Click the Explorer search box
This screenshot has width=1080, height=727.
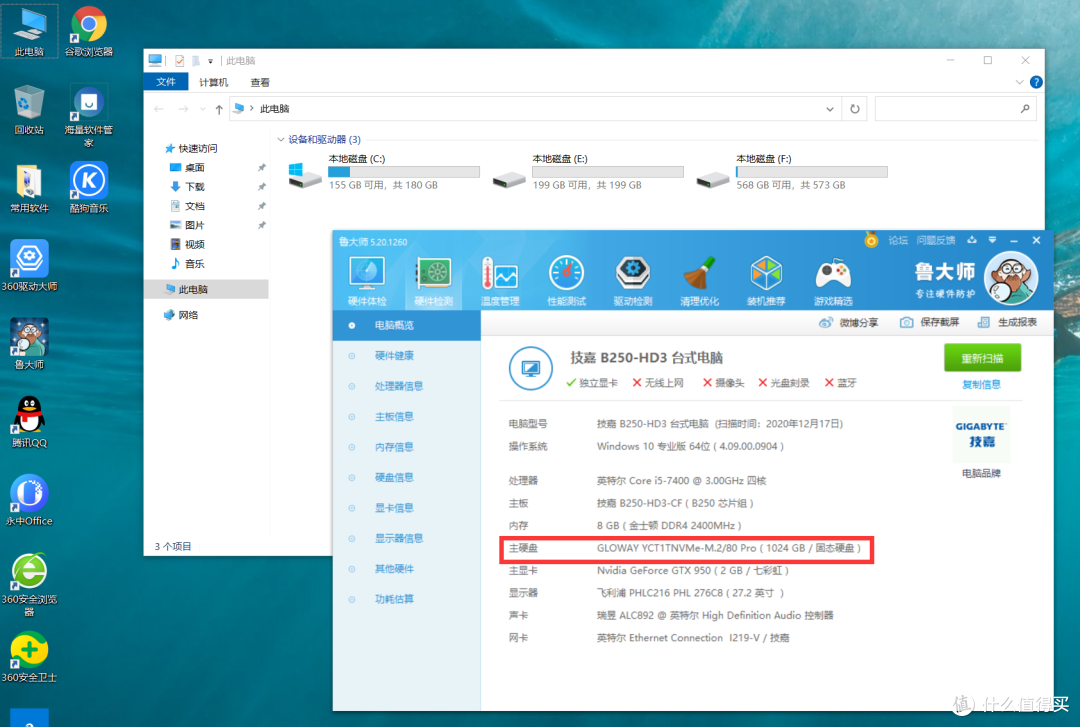pos(955,109)
